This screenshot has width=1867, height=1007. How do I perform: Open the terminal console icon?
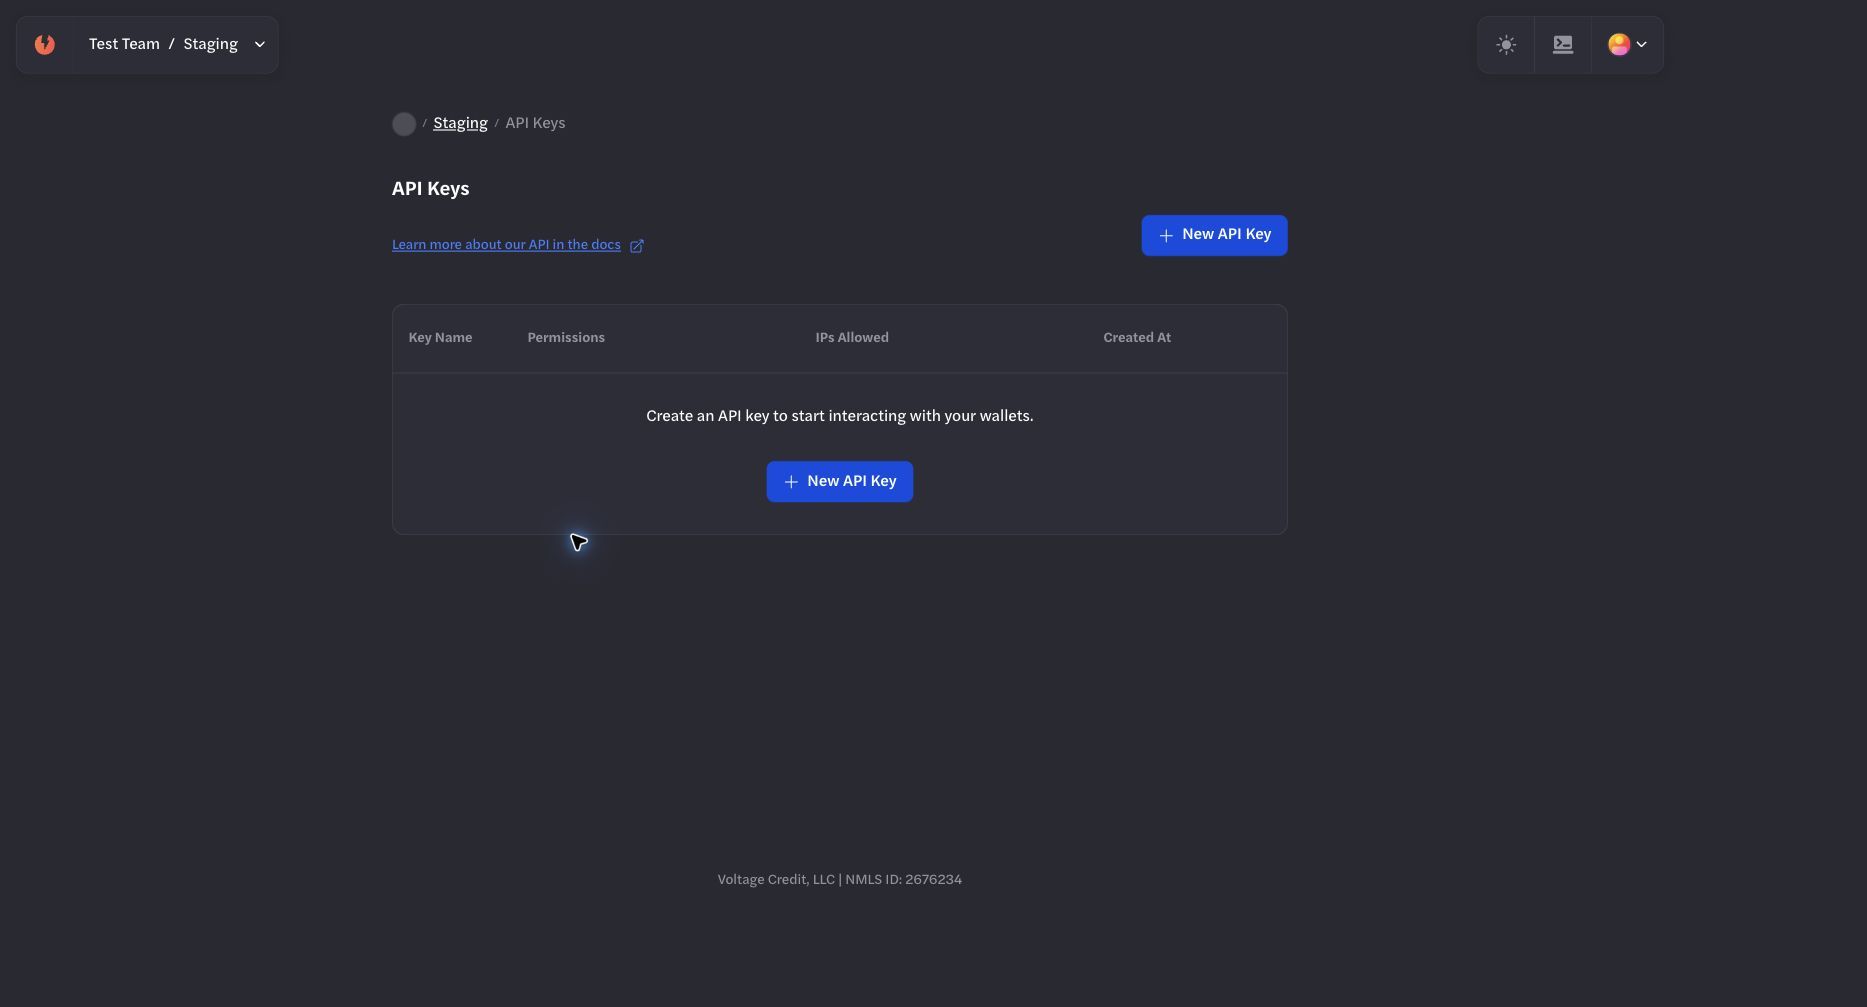coord(1563,44)
